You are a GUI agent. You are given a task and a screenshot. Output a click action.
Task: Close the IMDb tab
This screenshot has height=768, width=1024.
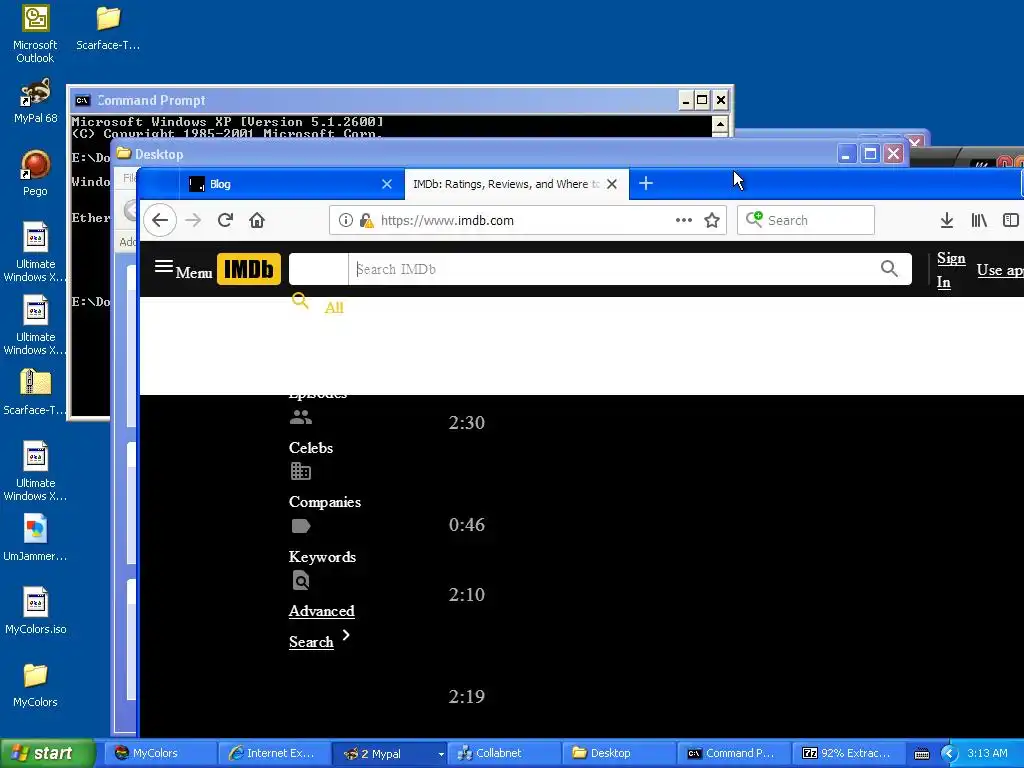(x=612, y=184)
